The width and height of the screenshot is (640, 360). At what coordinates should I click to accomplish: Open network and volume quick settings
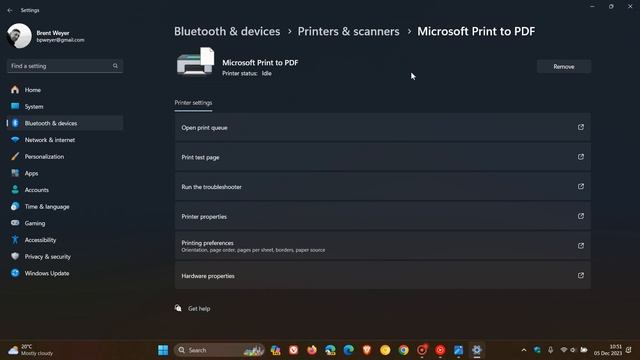click(x=573, y=350)
